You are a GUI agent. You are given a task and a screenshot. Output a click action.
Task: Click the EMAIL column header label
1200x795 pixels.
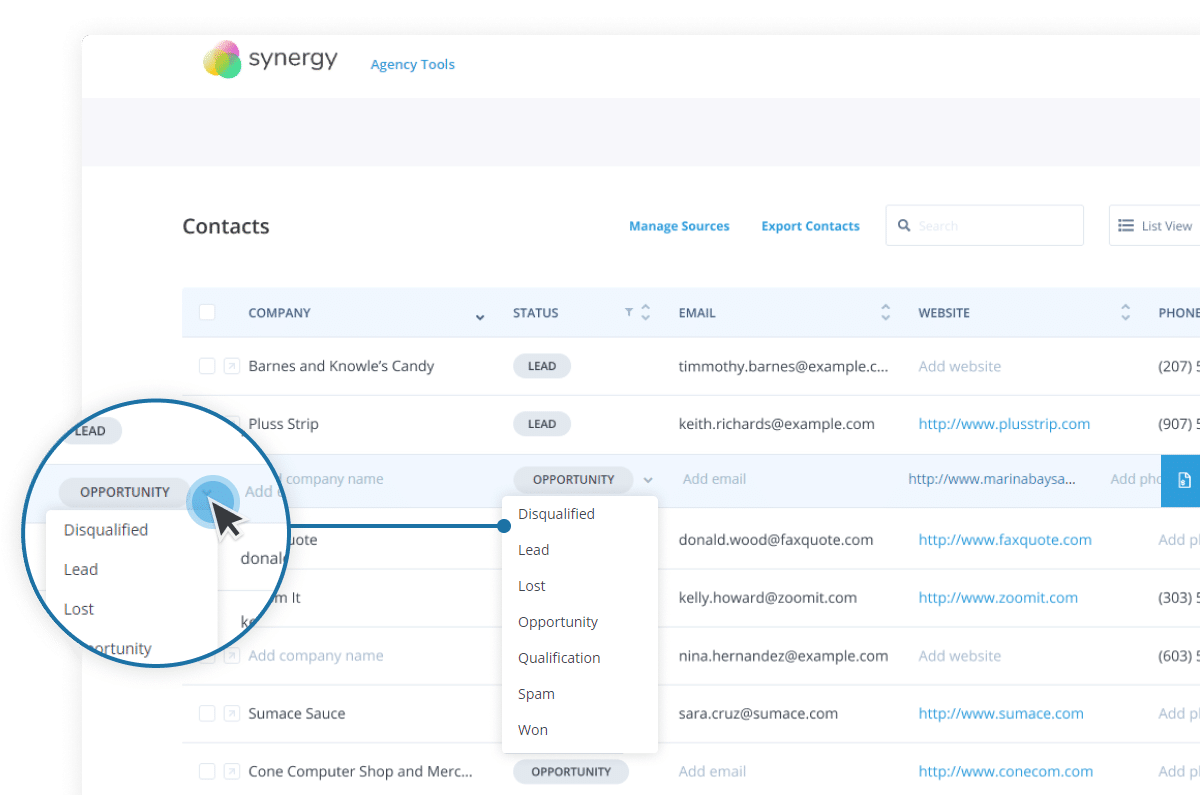697,313
